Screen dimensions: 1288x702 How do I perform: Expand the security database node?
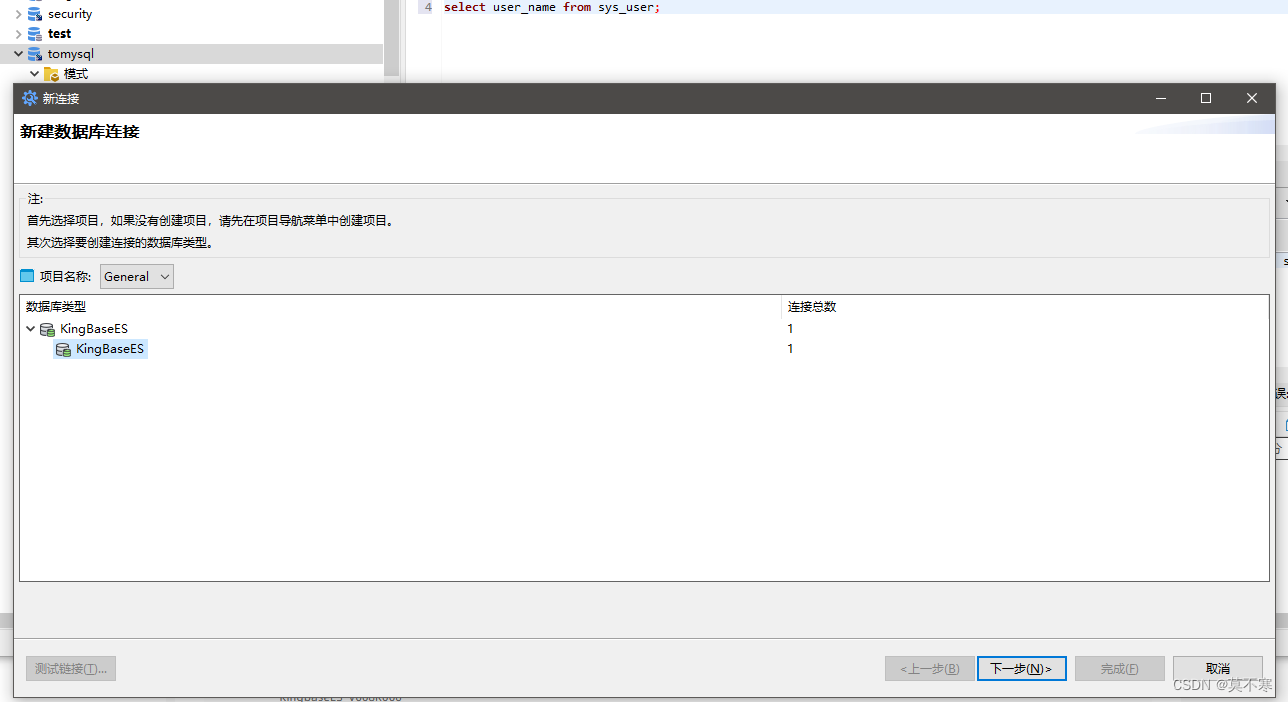coord(18,14)
